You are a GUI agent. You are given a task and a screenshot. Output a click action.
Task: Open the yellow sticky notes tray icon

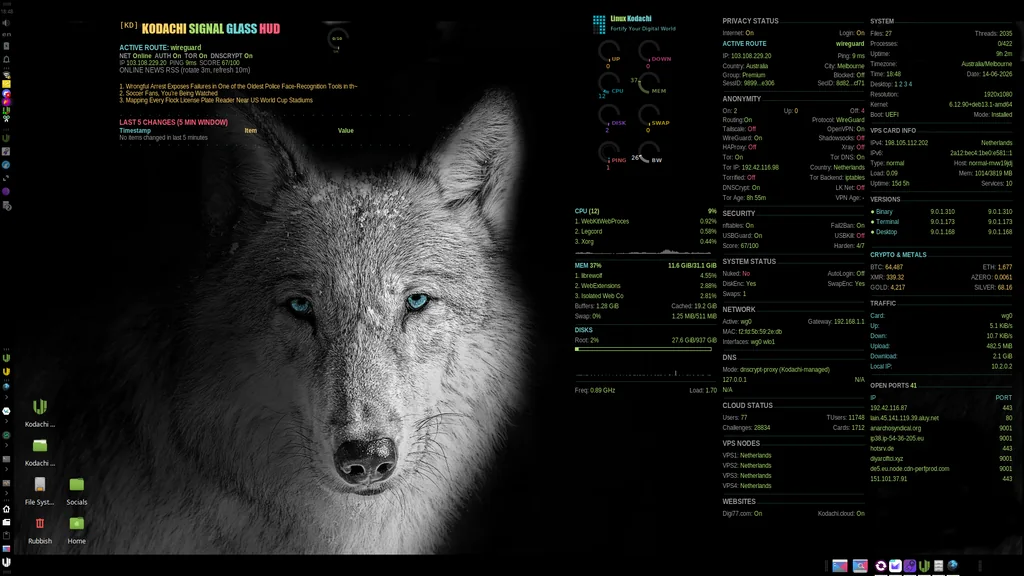[7, 84]
